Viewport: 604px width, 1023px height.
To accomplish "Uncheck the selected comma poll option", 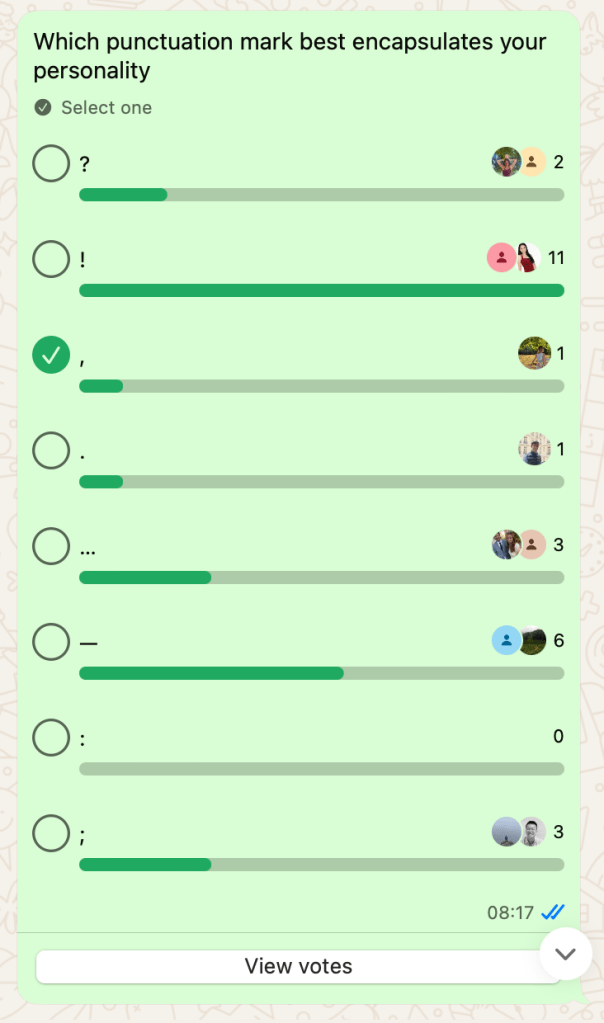I will point(51,354).
